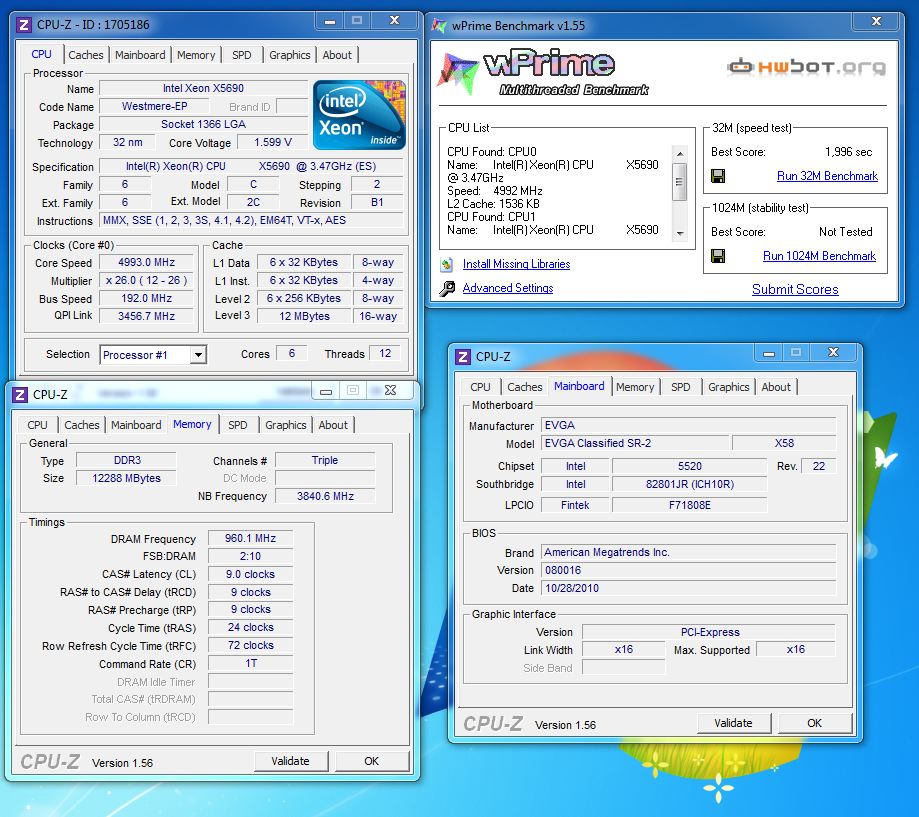Click Validate in Mainboard CPU-Z window
This screenshot has width=919, height=817.
(x=733, y=723)
